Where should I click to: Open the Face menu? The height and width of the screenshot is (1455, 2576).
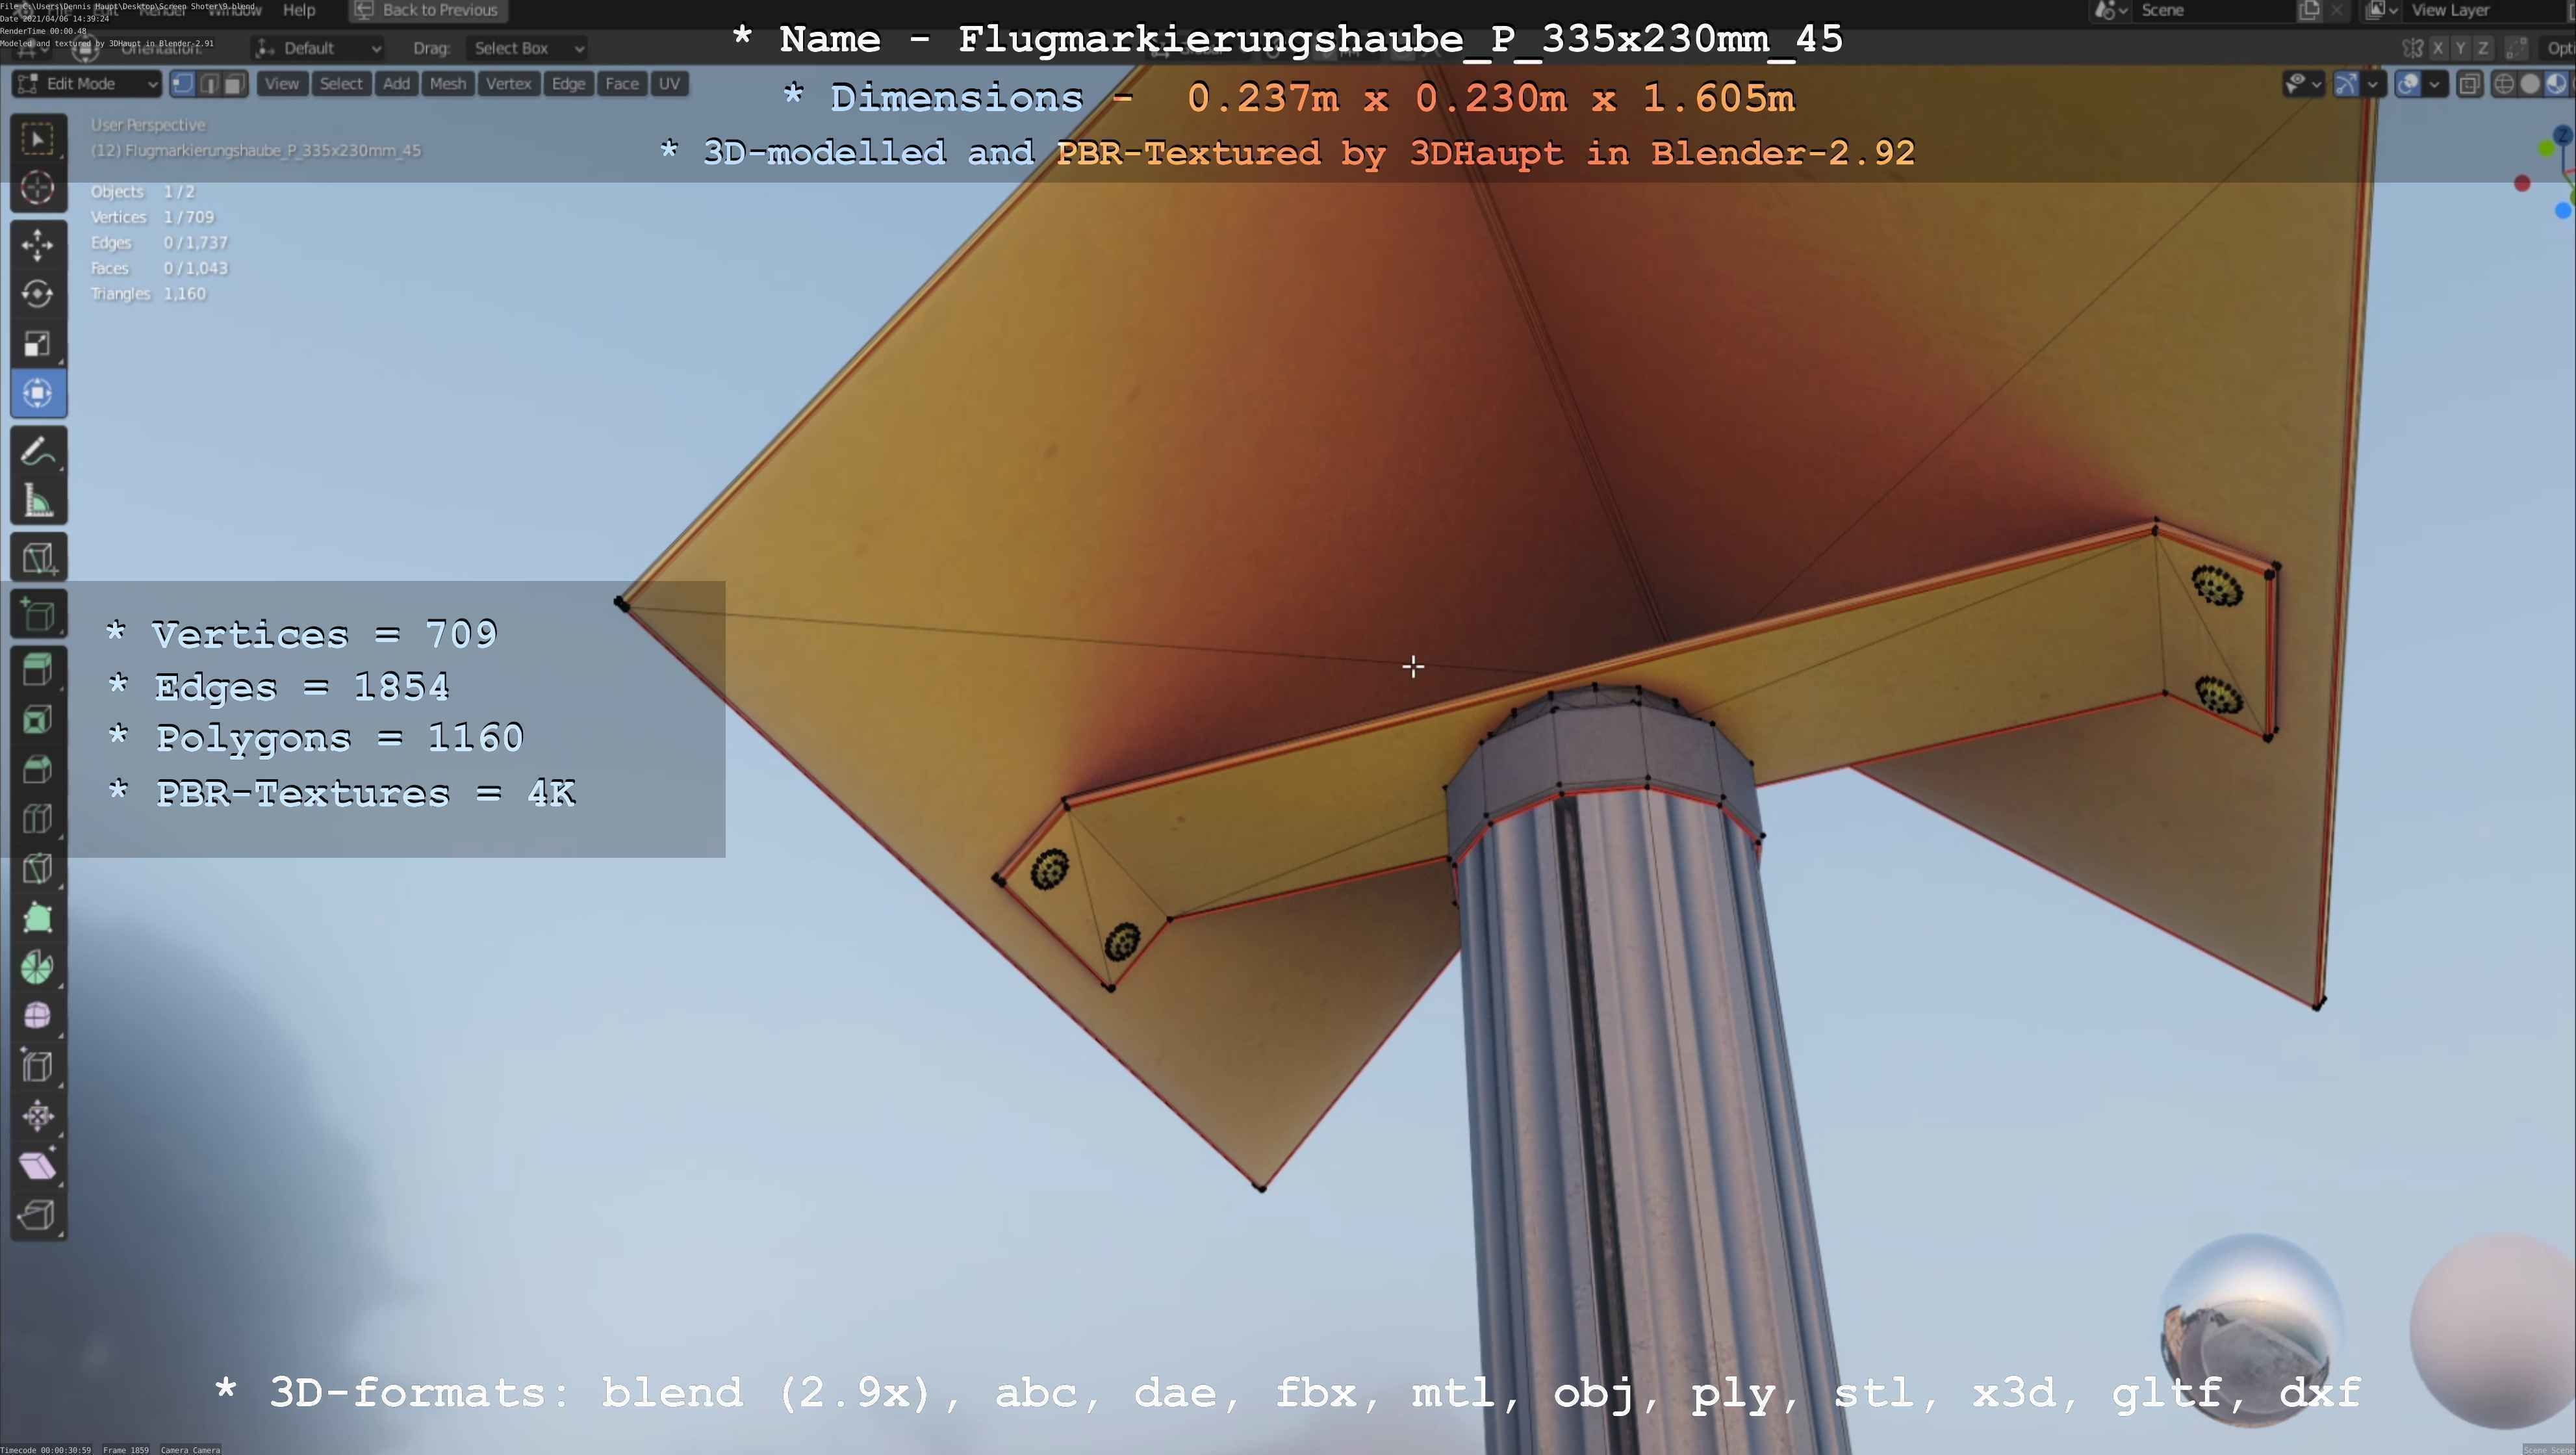622,84
